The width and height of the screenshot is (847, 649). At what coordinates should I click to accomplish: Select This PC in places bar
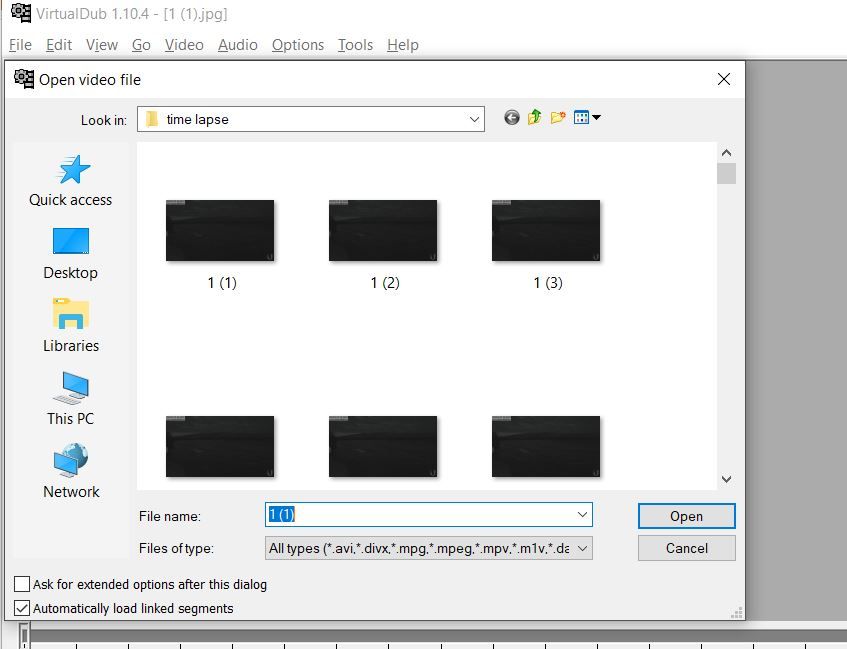pyautogui.click(x=71, y=399)
